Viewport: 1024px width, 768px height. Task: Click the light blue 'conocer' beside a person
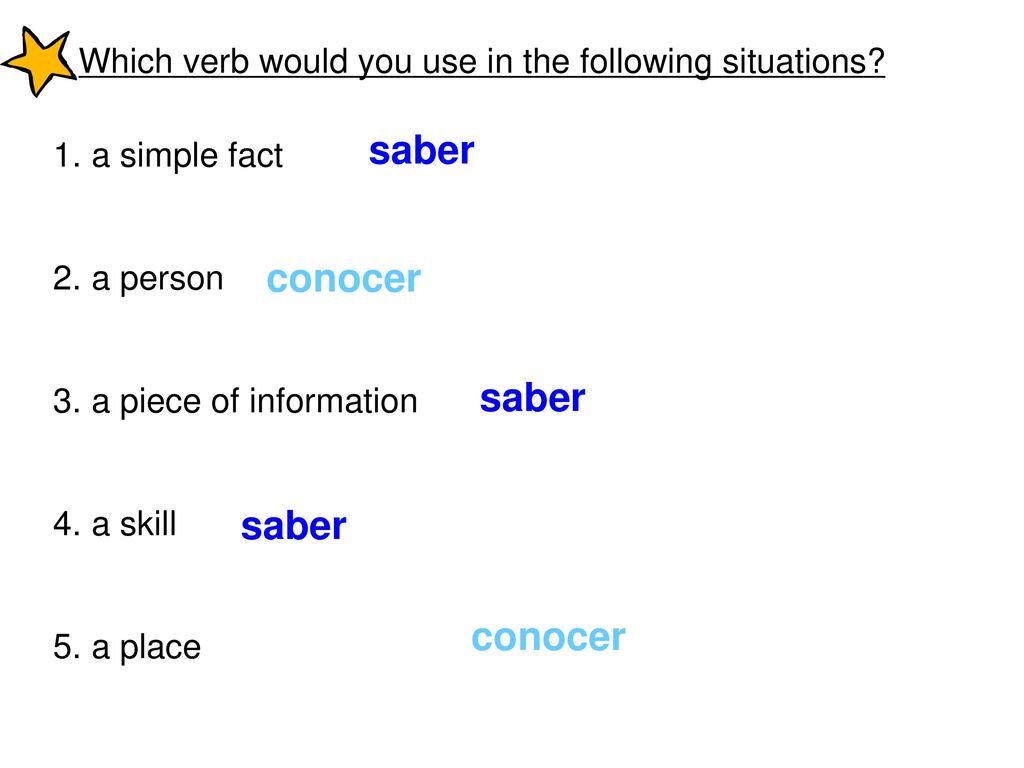pyautogui.click(x=344, y=280)
